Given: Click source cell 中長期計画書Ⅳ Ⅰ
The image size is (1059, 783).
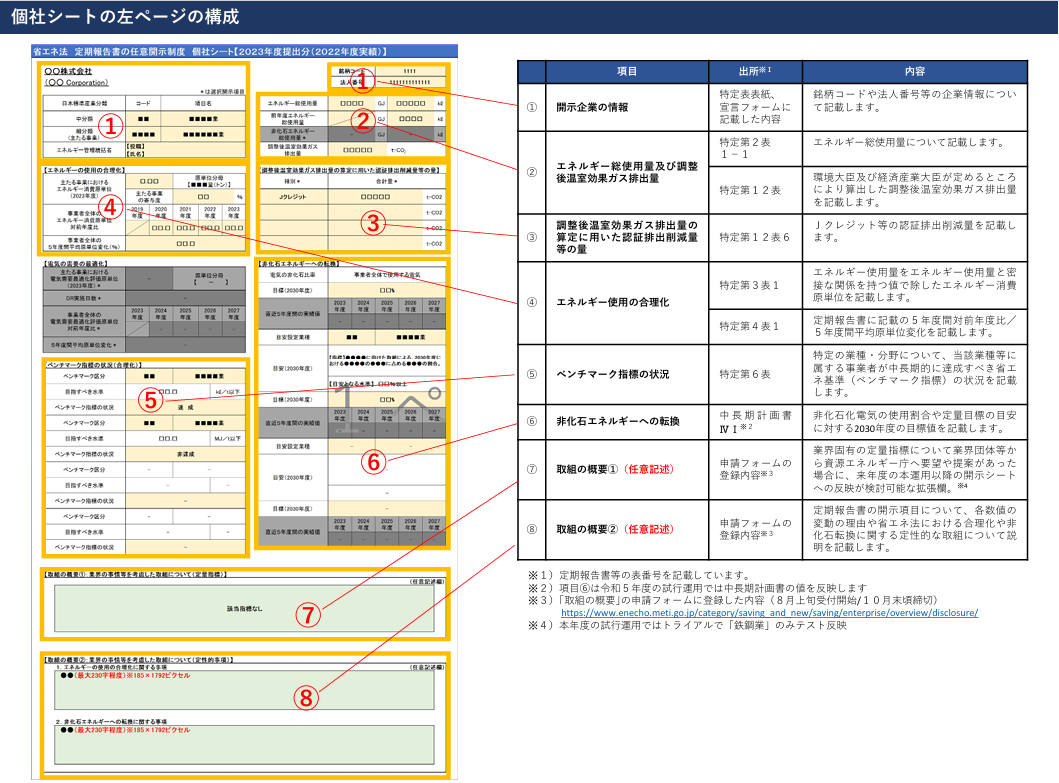Looking at the screenshot, I should [755, 421].
